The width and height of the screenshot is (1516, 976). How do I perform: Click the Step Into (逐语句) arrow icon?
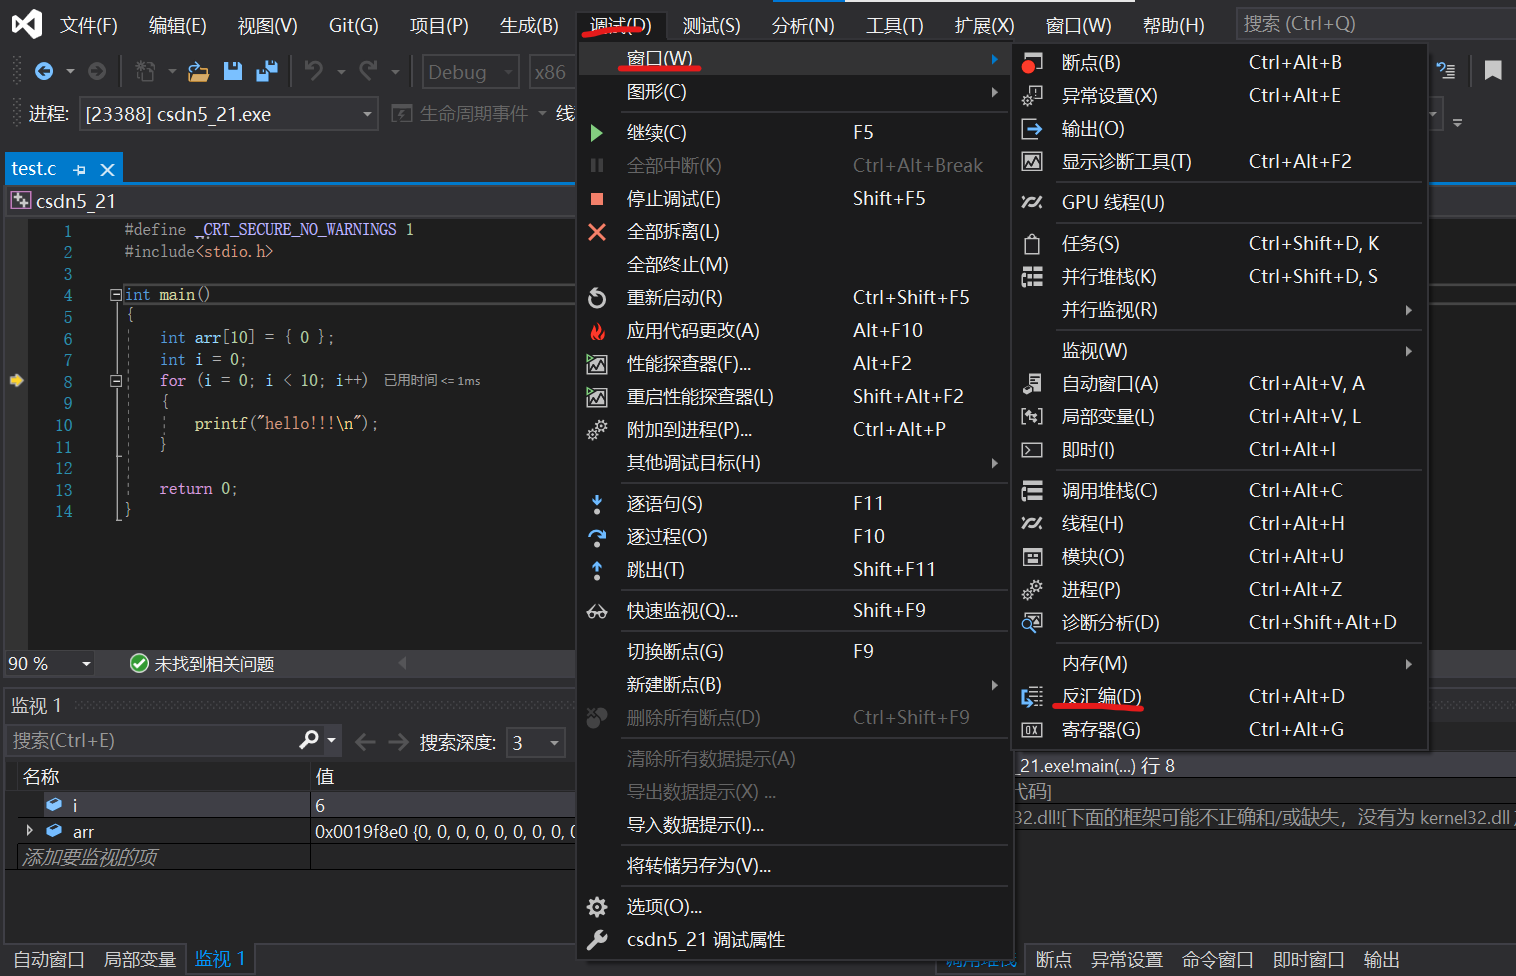596,504
